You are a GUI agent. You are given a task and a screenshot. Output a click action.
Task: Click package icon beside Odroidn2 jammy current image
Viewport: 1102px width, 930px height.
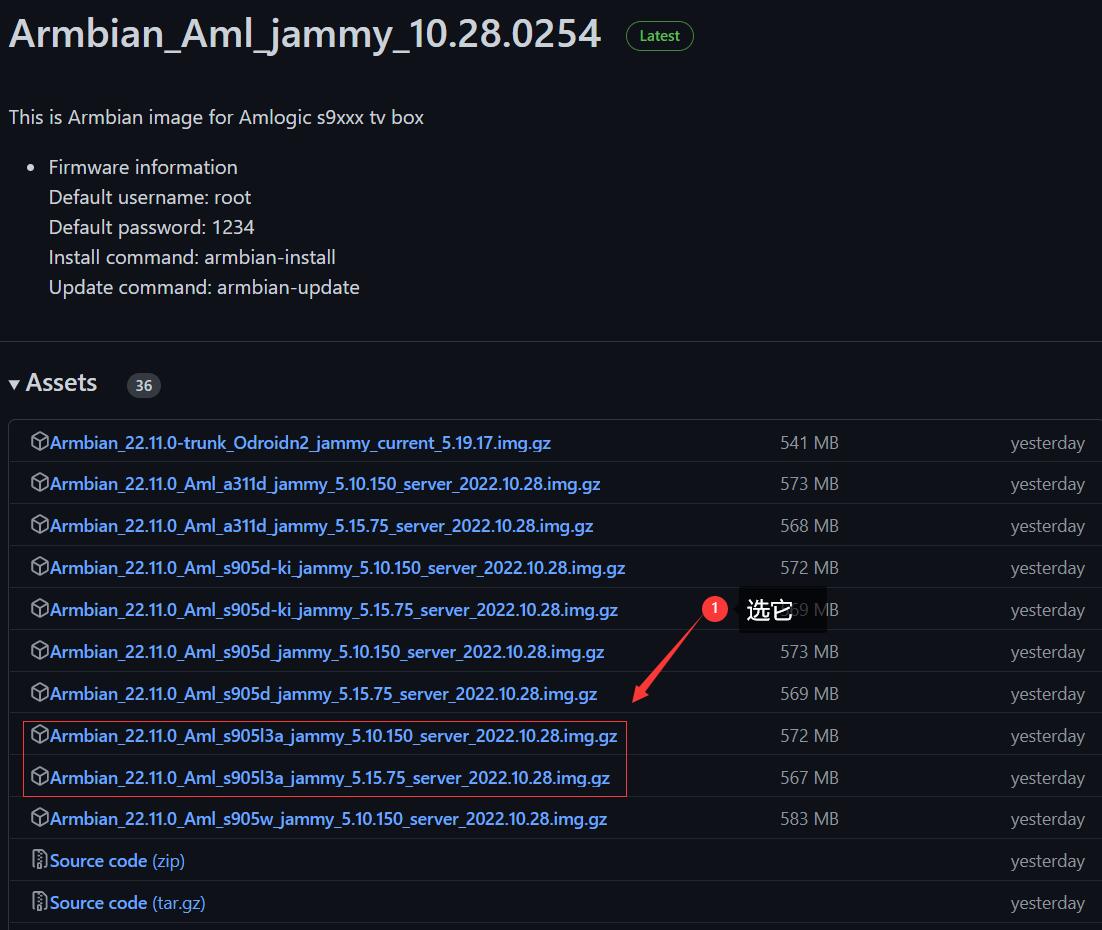40,441
